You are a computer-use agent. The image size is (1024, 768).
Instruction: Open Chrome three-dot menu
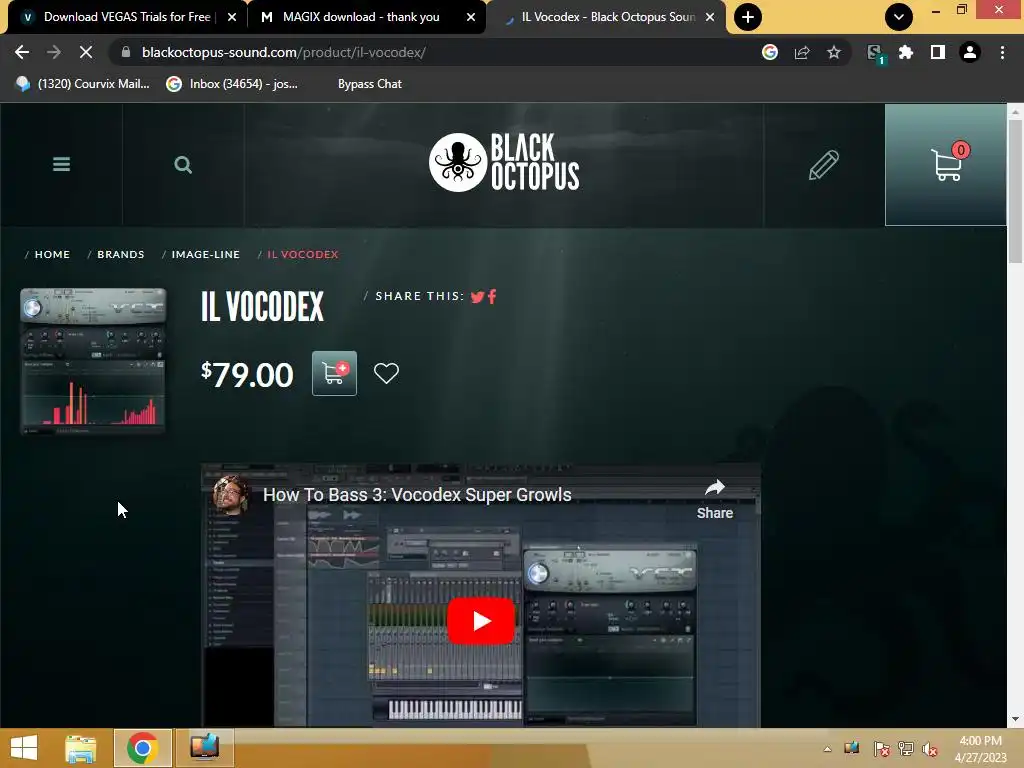point(1002,52)
